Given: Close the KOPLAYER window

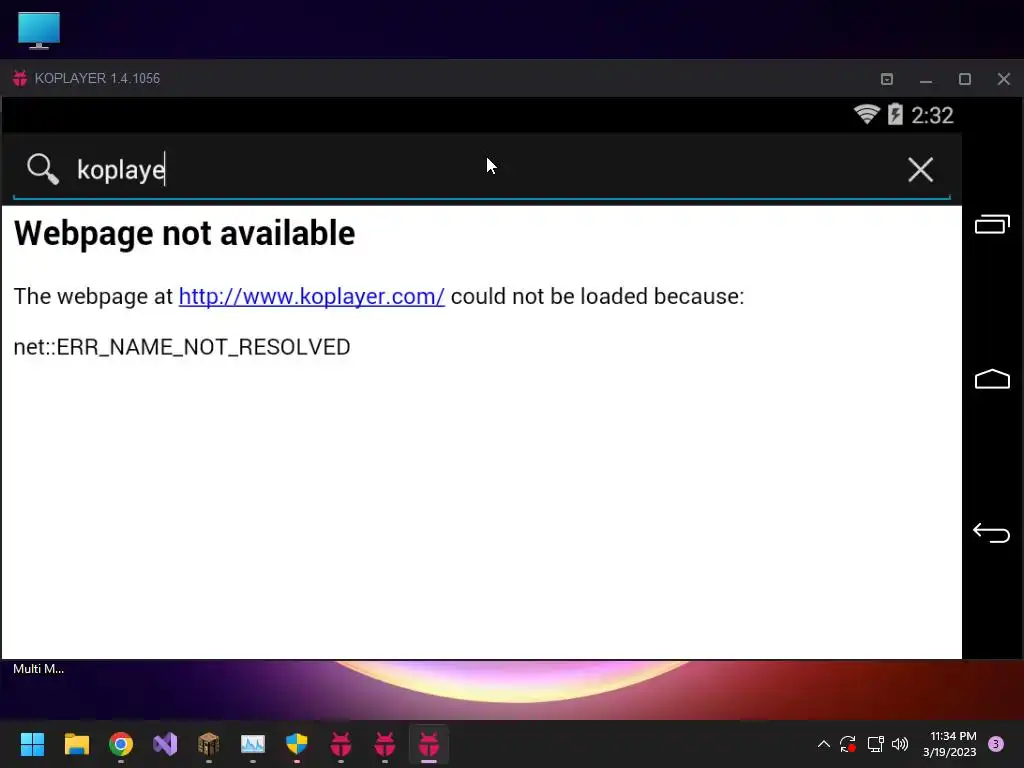Looking at the screenshot, I should tap(1004, 79).
